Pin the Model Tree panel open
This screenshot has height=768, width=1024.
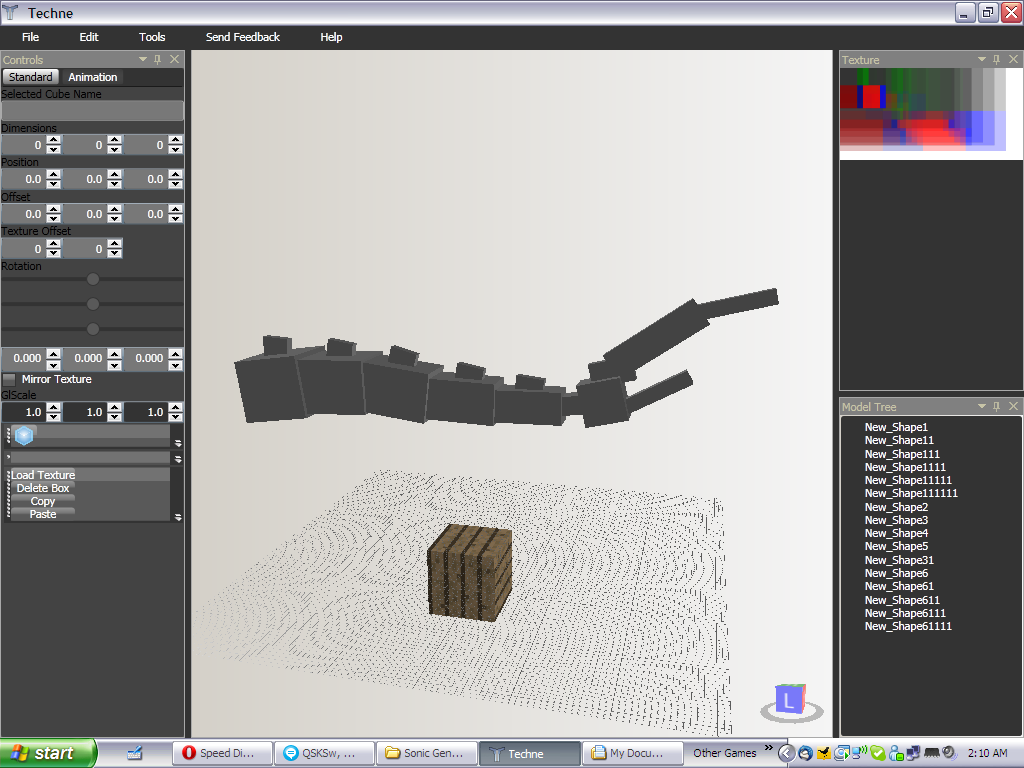995,406
